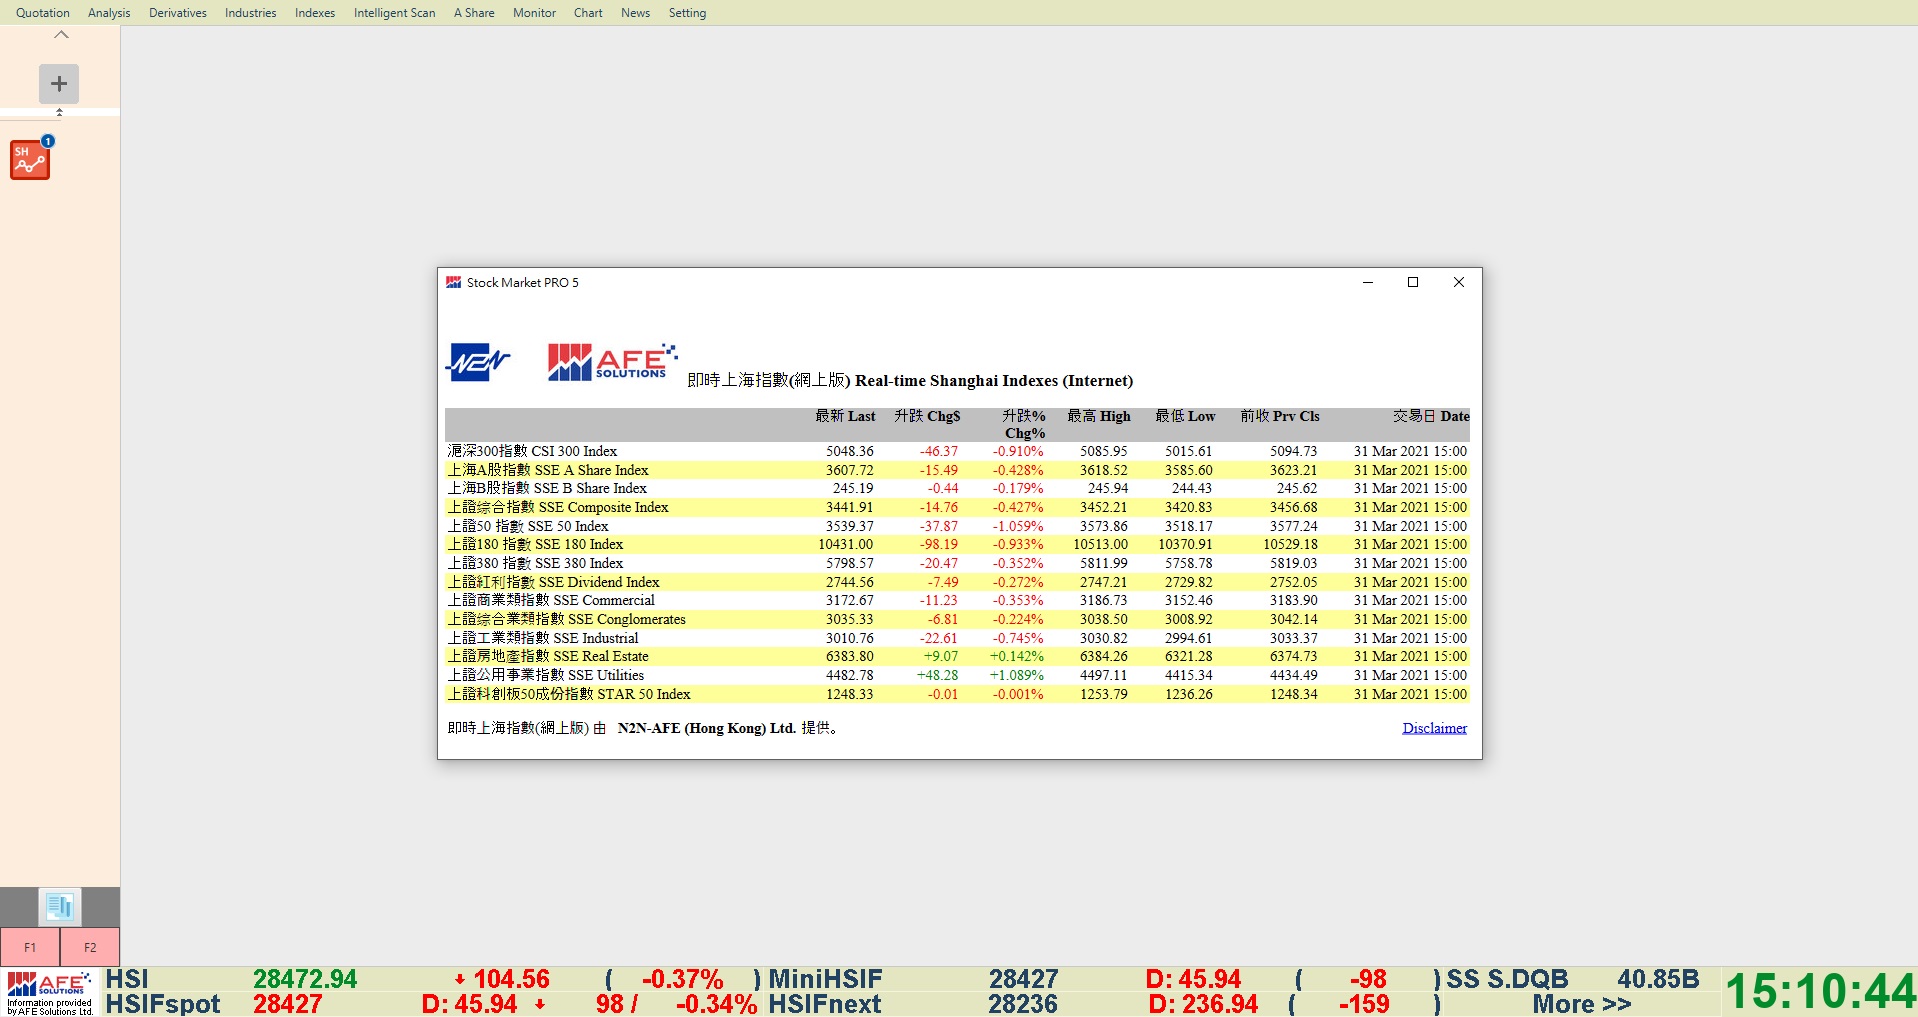
Task: Open the Setting menu
Action: point(687,13)
